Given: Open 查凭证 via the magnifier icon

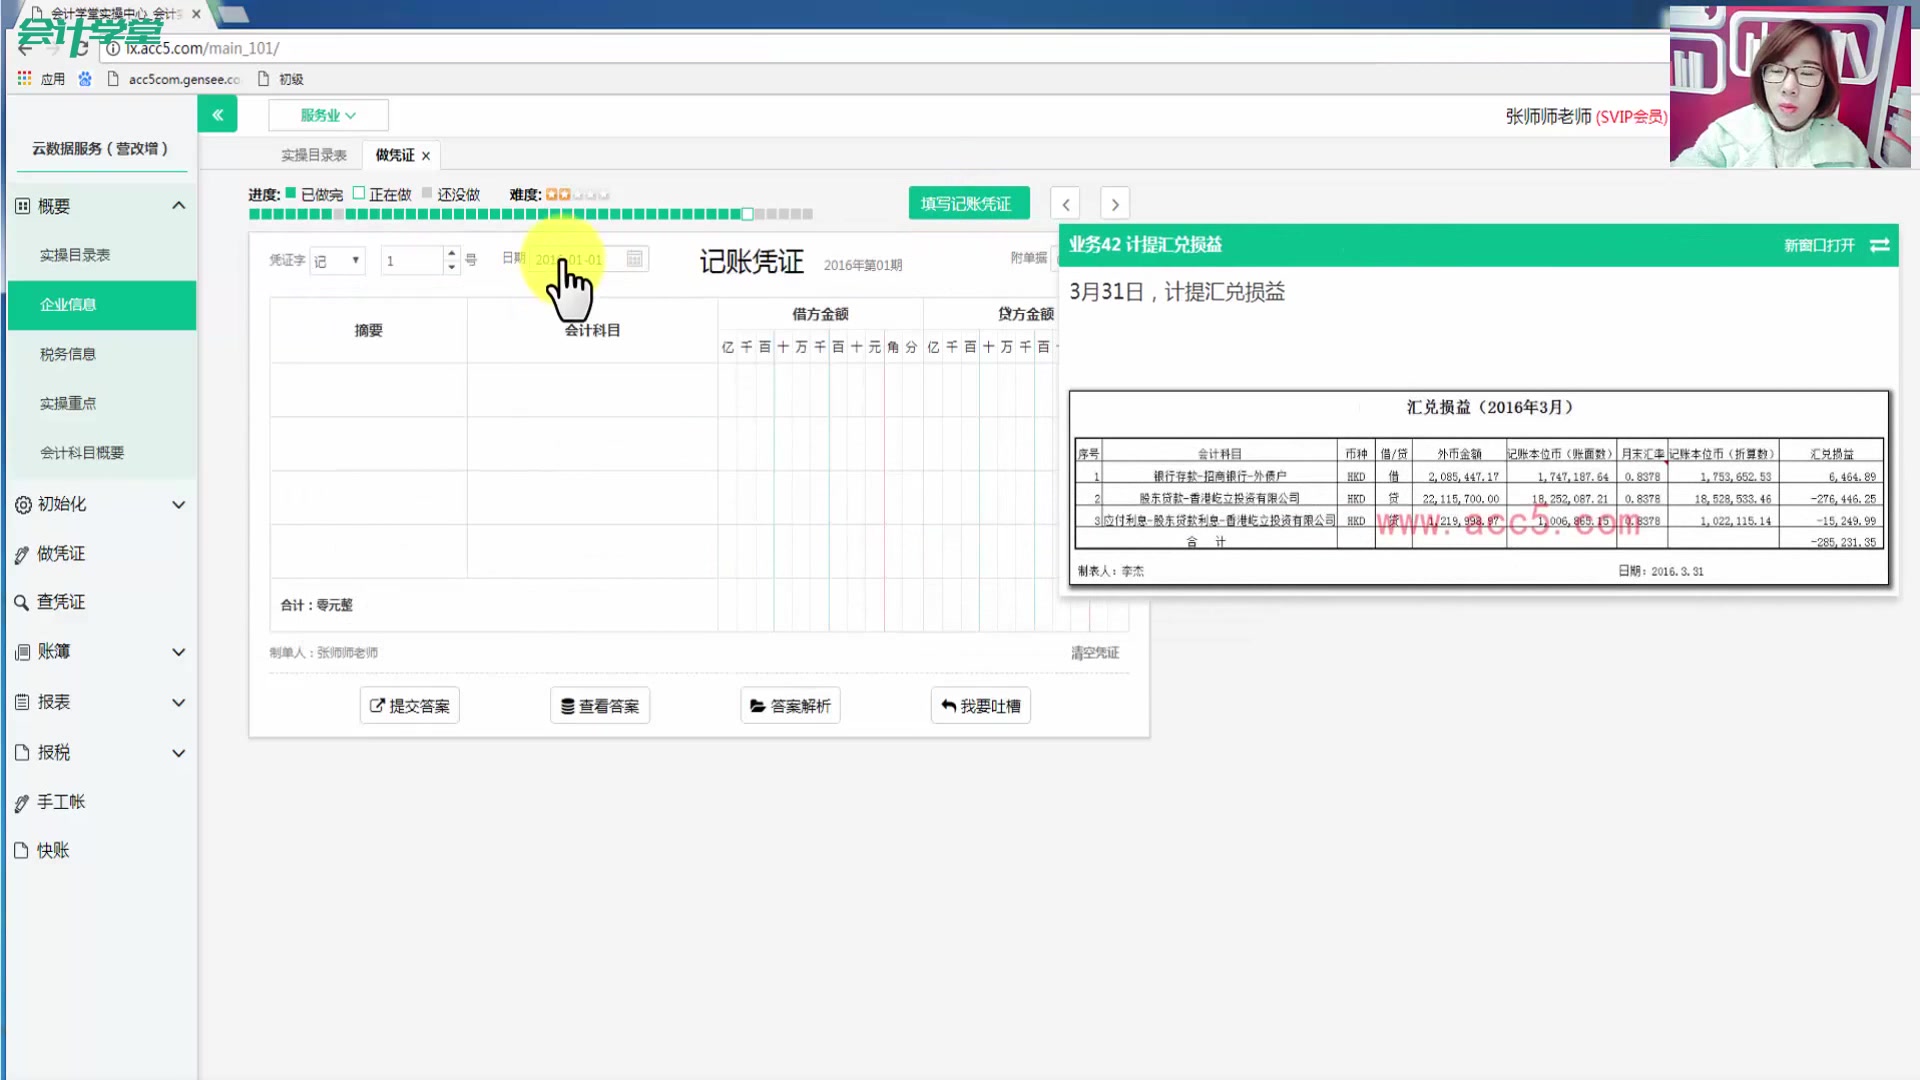Looking at the screenshot, I should point(23,601).
